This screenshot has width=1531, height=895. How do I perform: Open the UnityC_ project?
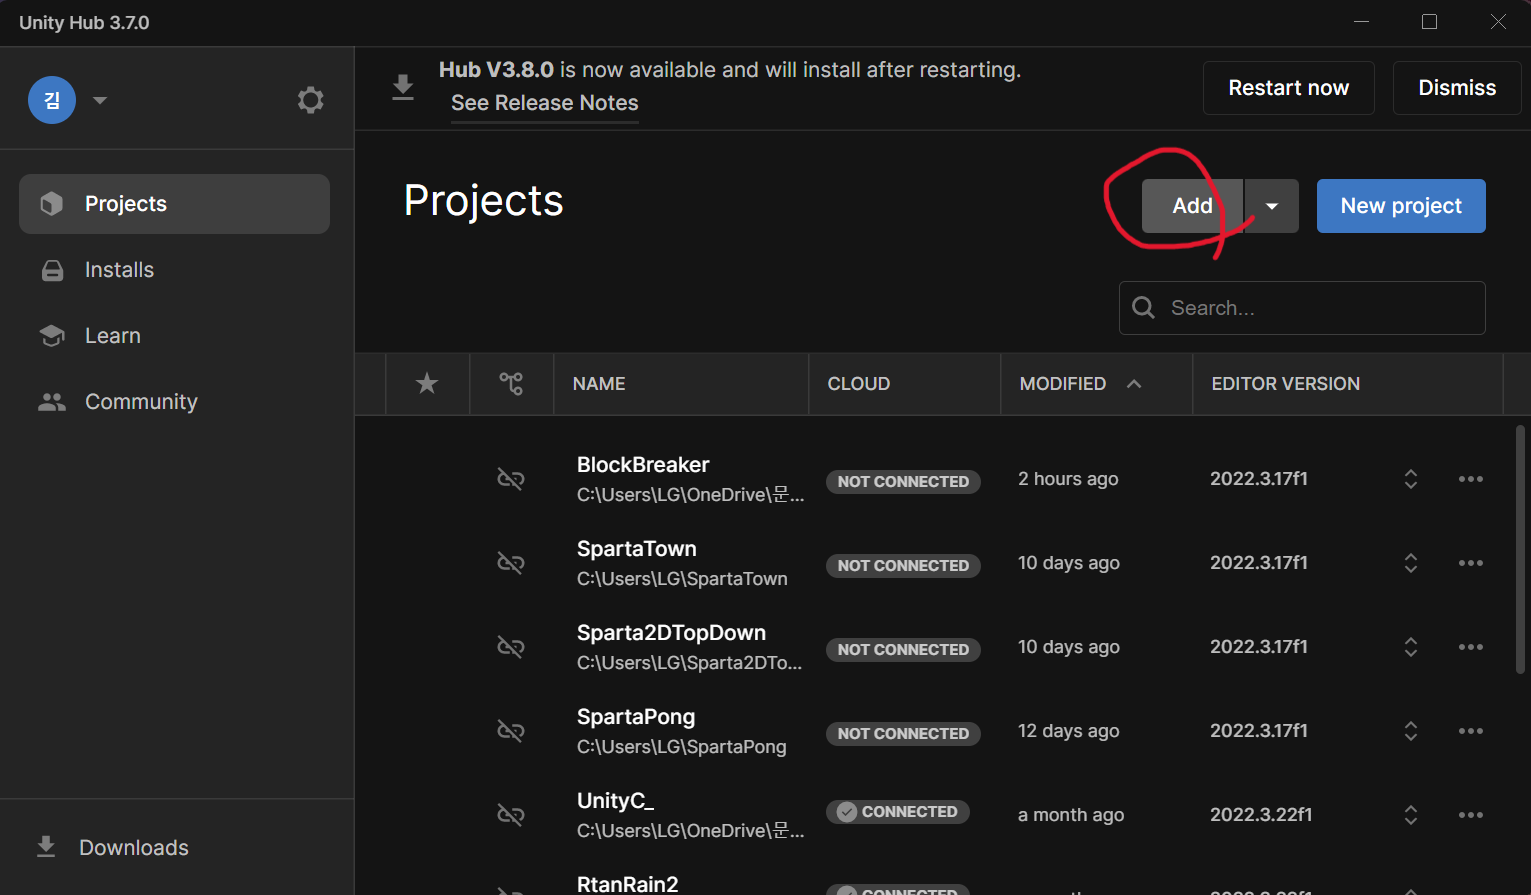(x=615, y=801)
